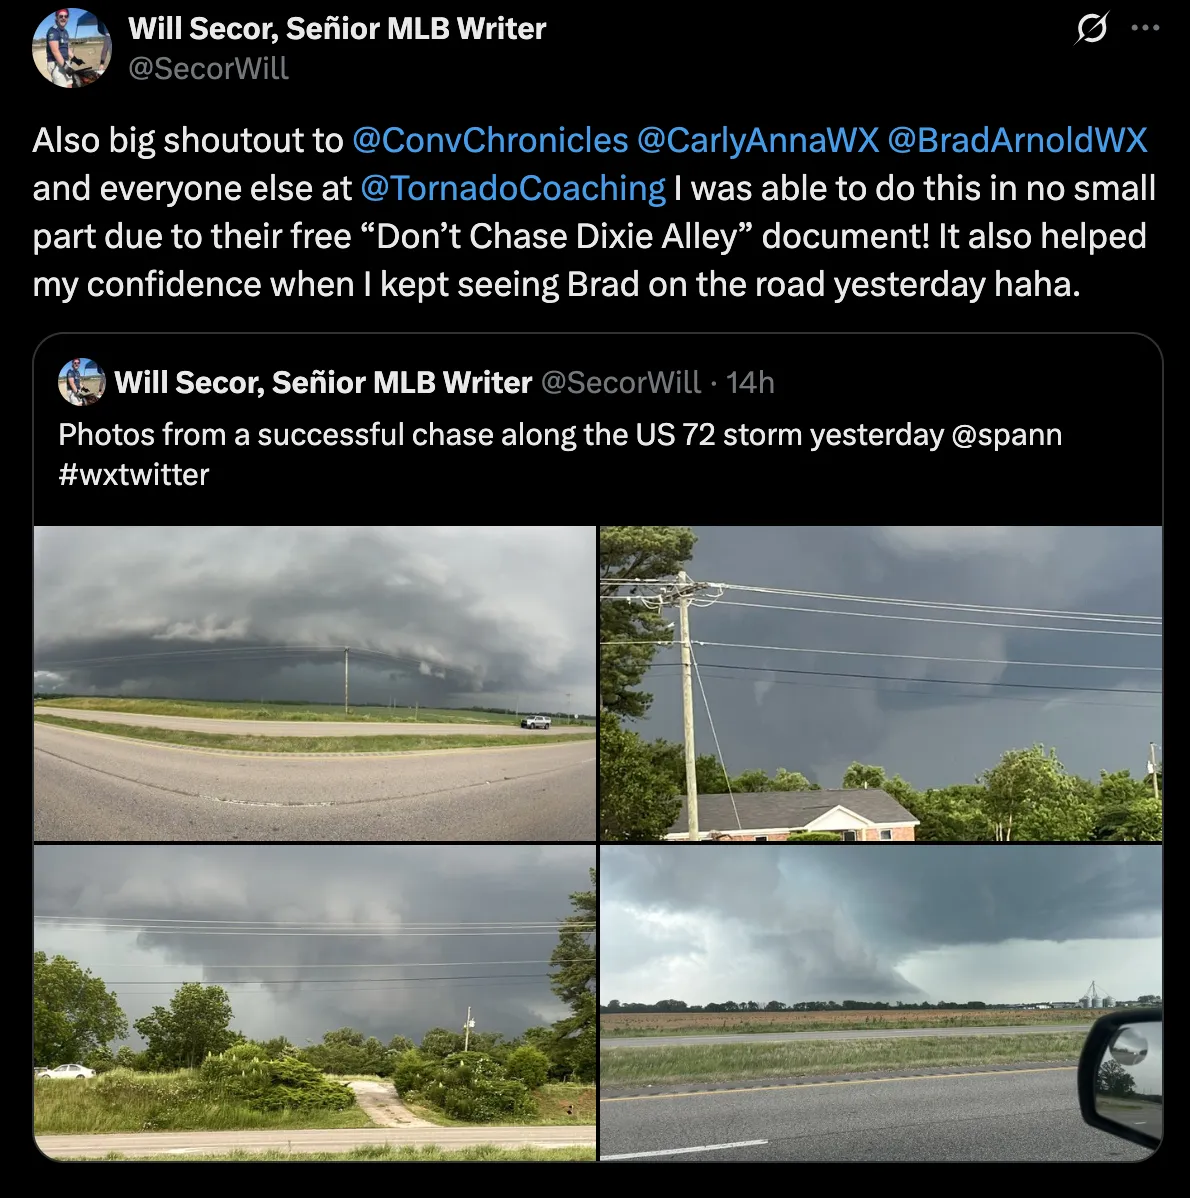Click the Grok slash-circle icon

pos(1091,29)
